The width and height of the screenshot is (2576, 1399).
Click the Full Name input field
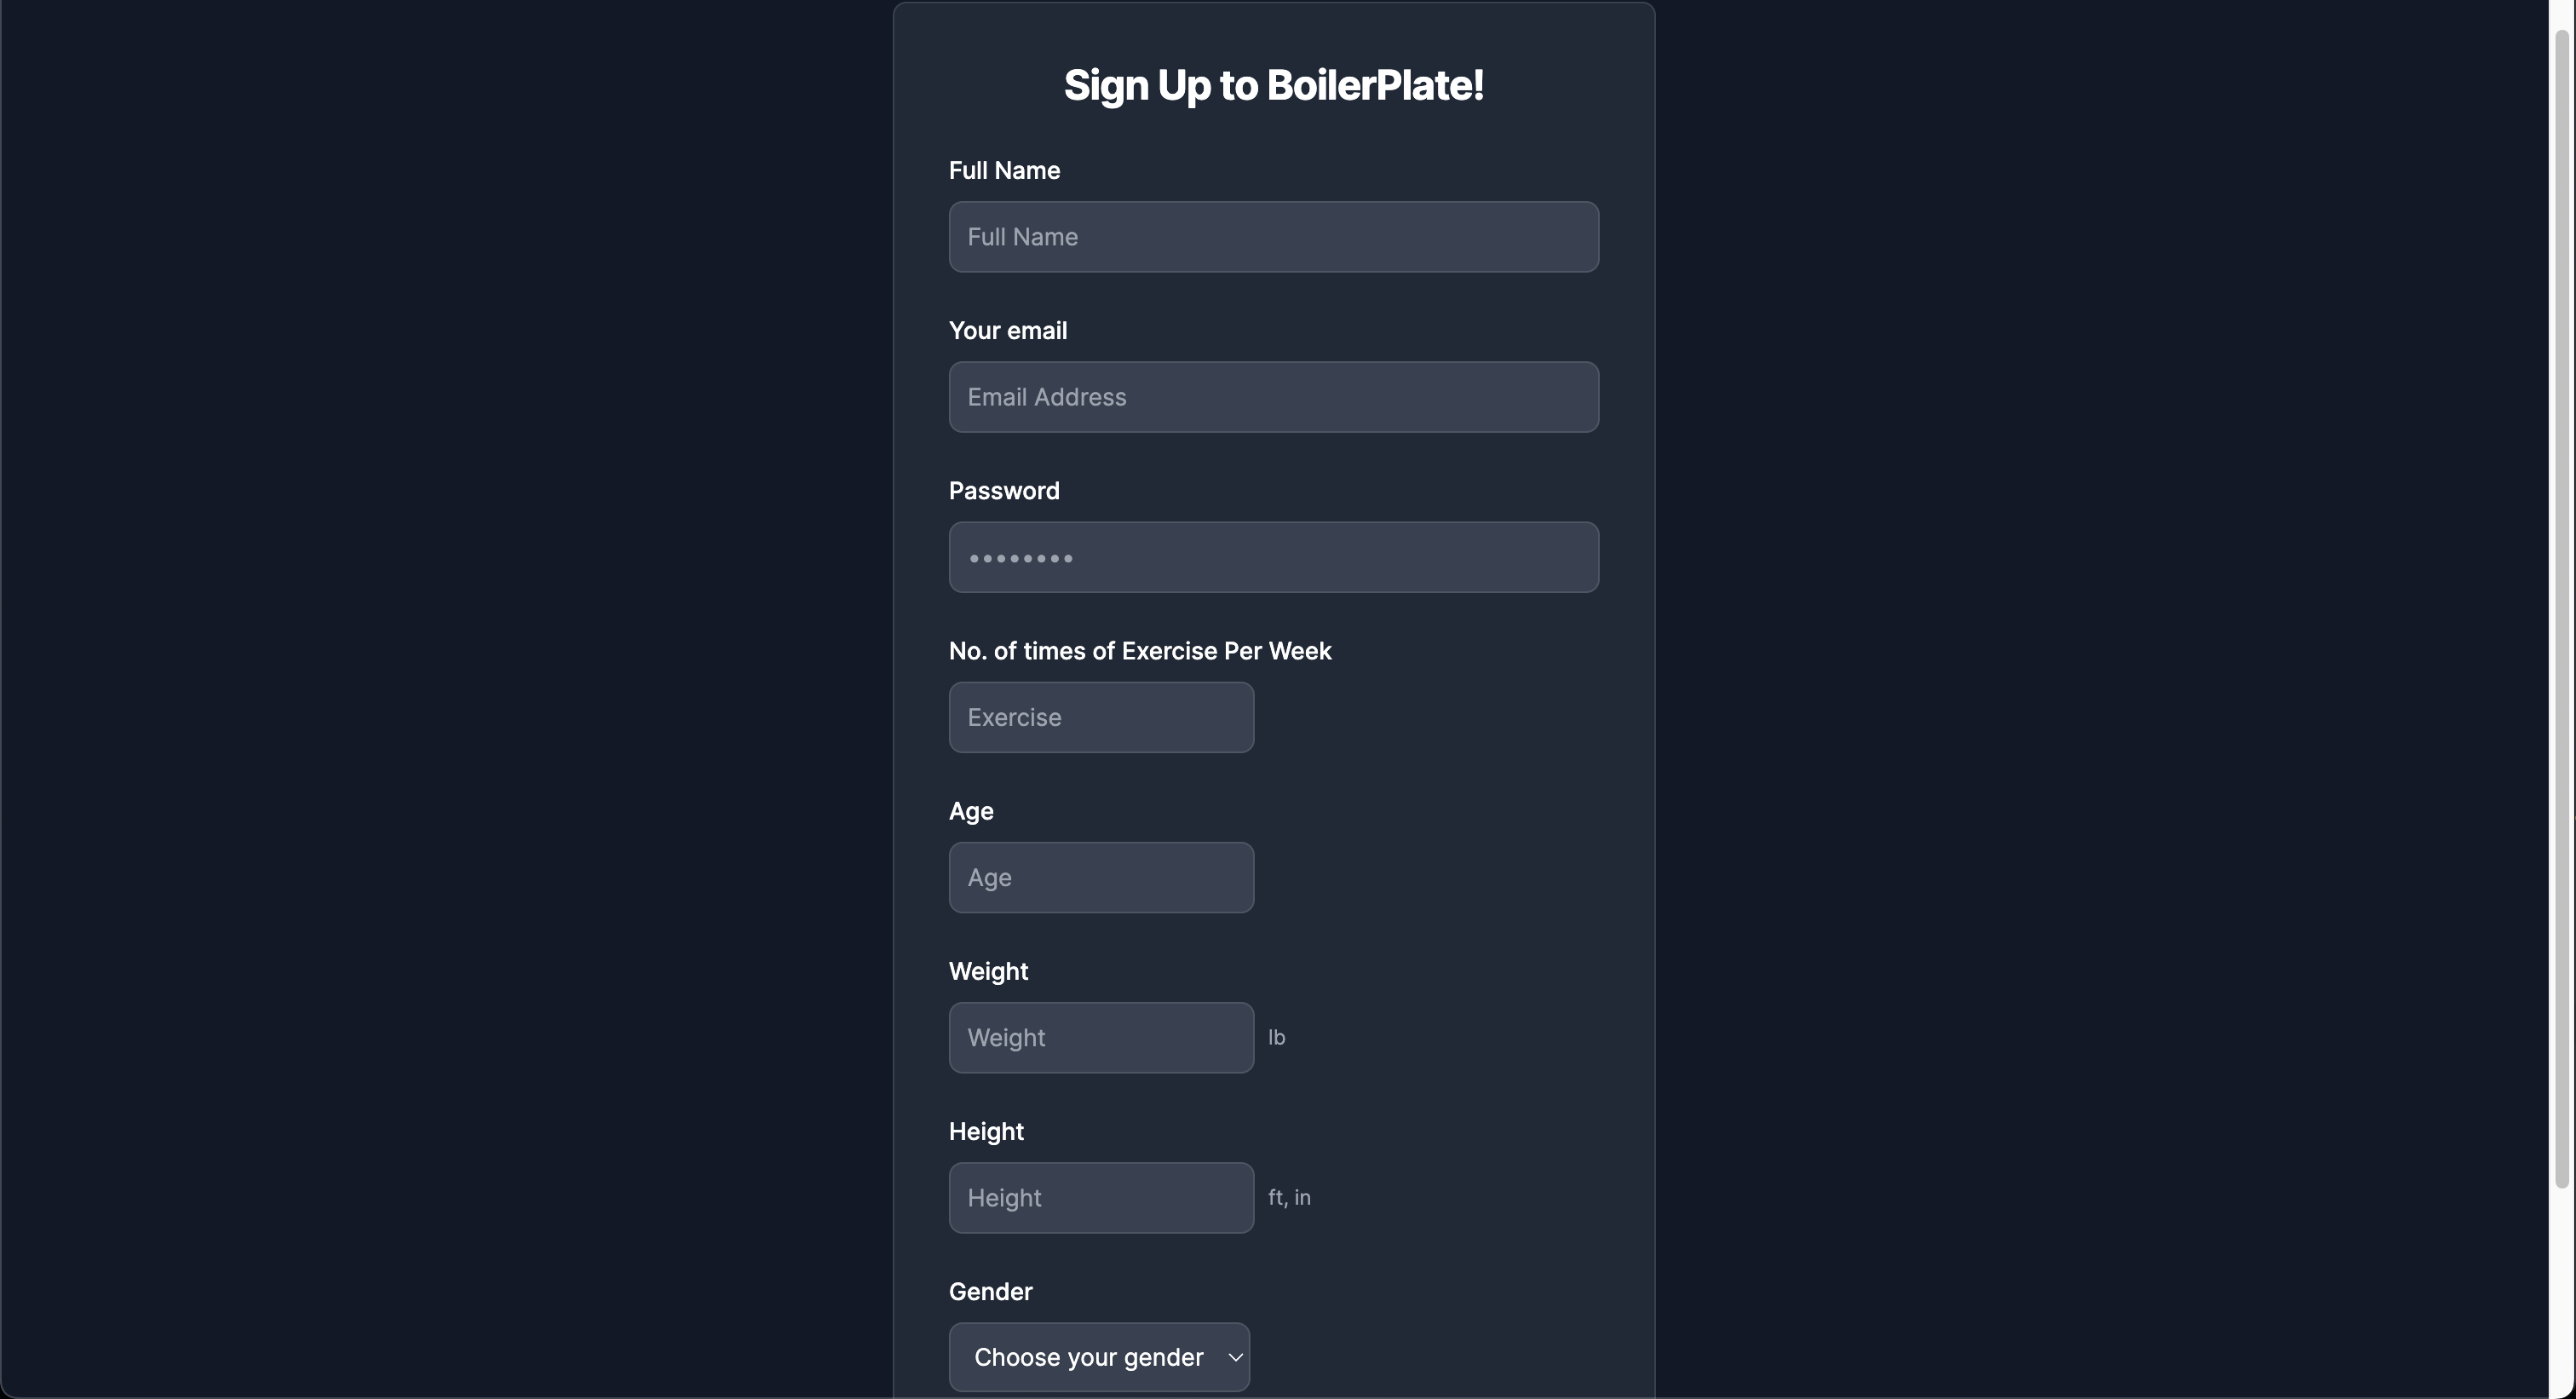1273,237
